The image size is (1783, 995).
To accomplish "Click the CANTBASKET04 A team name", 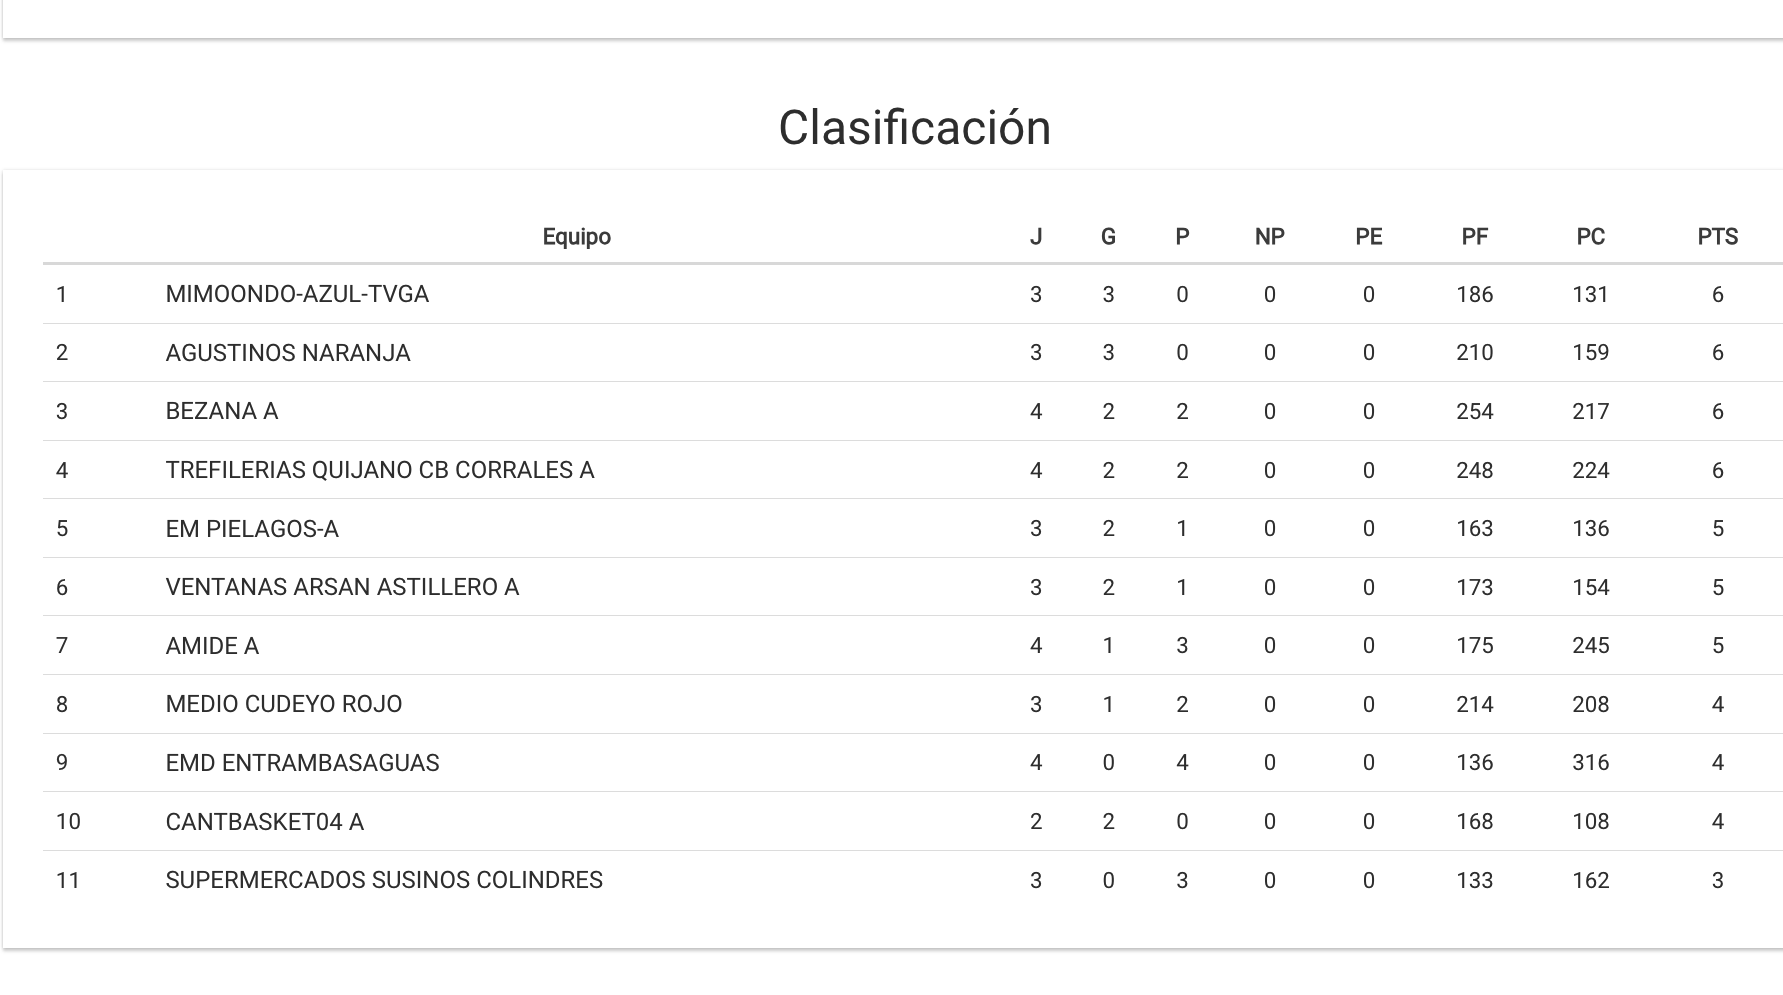I will click(x=265, y=822).
